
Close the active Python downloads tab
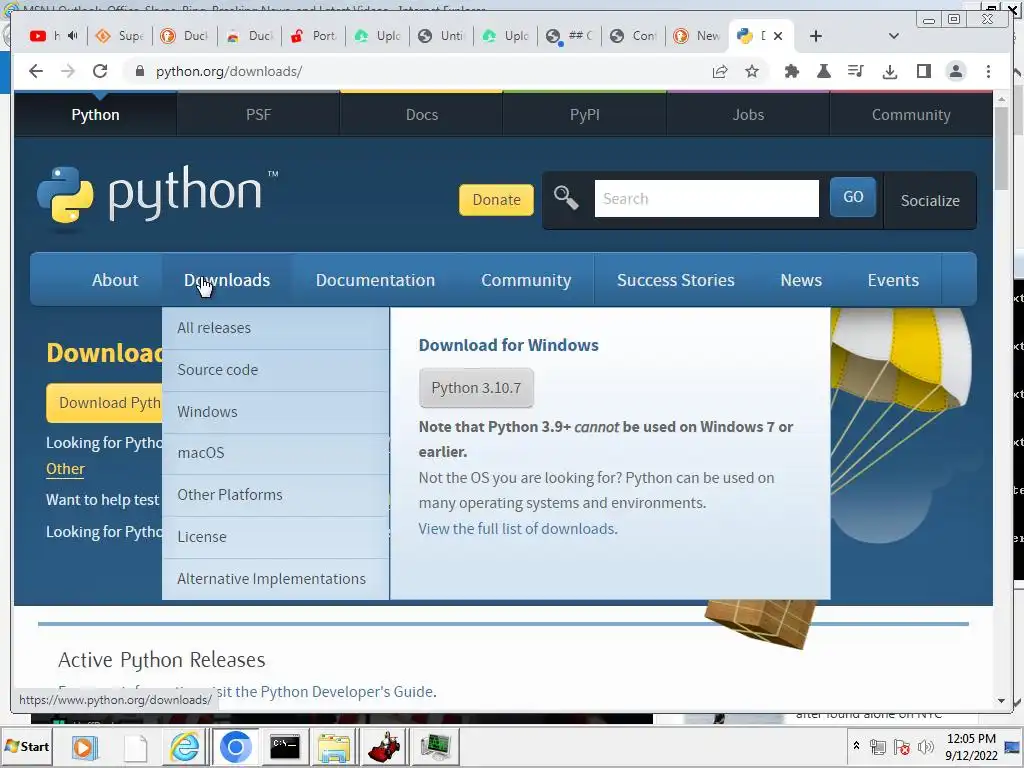click(778, 36)
